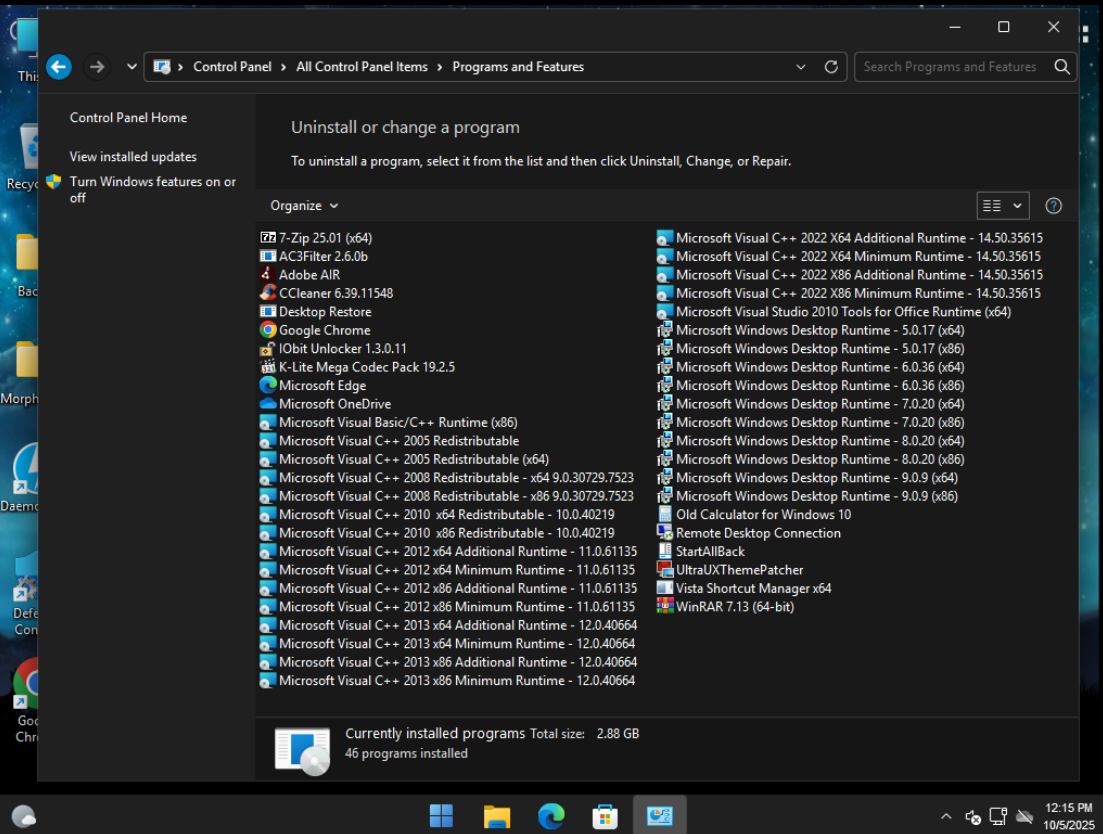
Task: Expand the address bar history dropdown
Action: click(x=800, y=67)
